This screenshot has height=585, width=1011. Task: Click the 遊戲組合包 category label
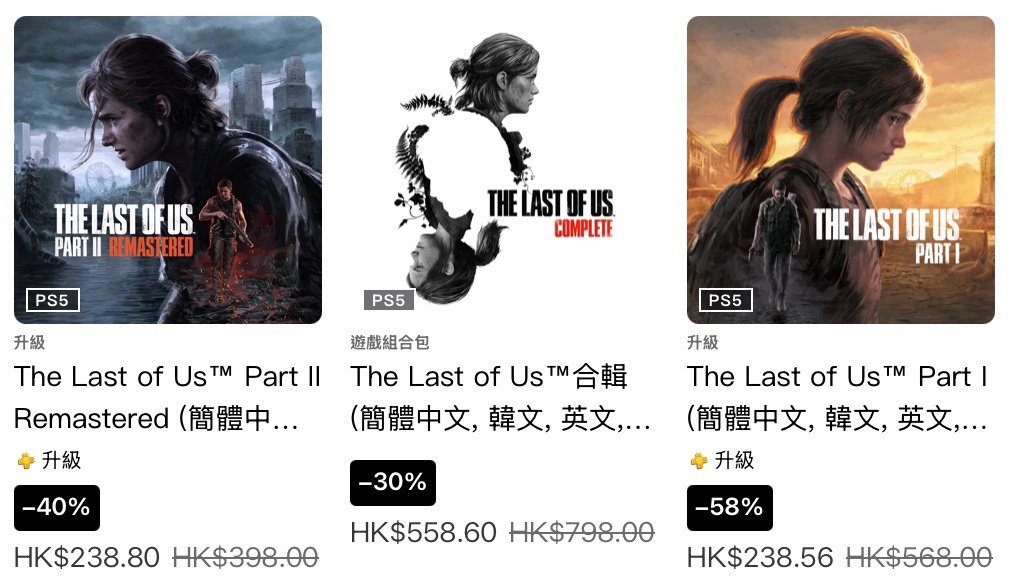coord(390,342)
